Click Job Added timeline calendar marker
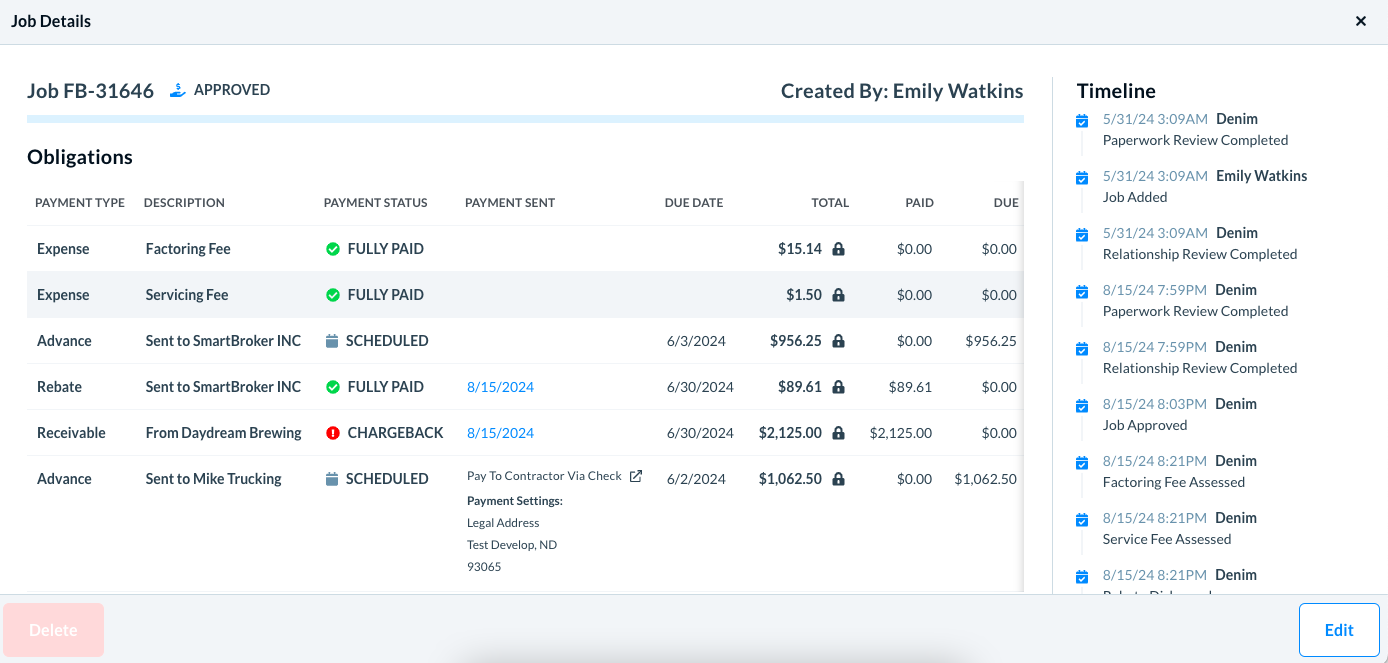This screenshot has width=1388, height=663. click(1081, 178)
